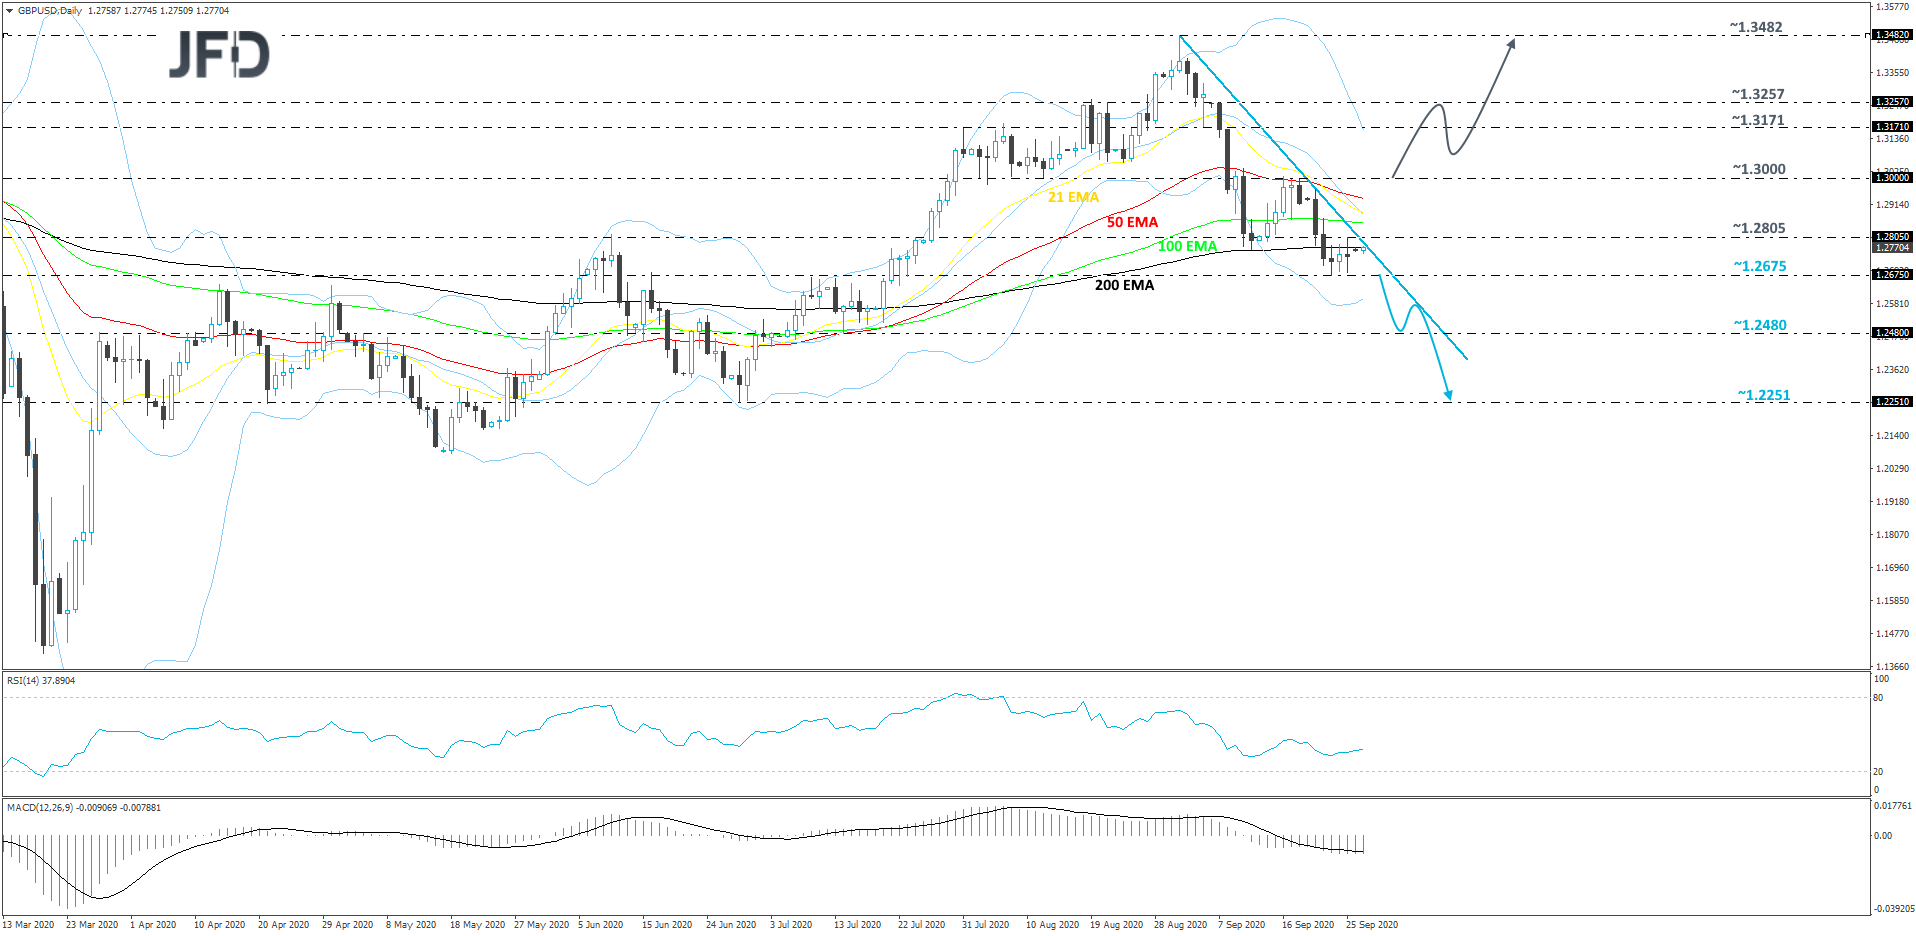Click the 13 Mar 2020 date on the time axis
1916x936 pixels.
[28, 924]
